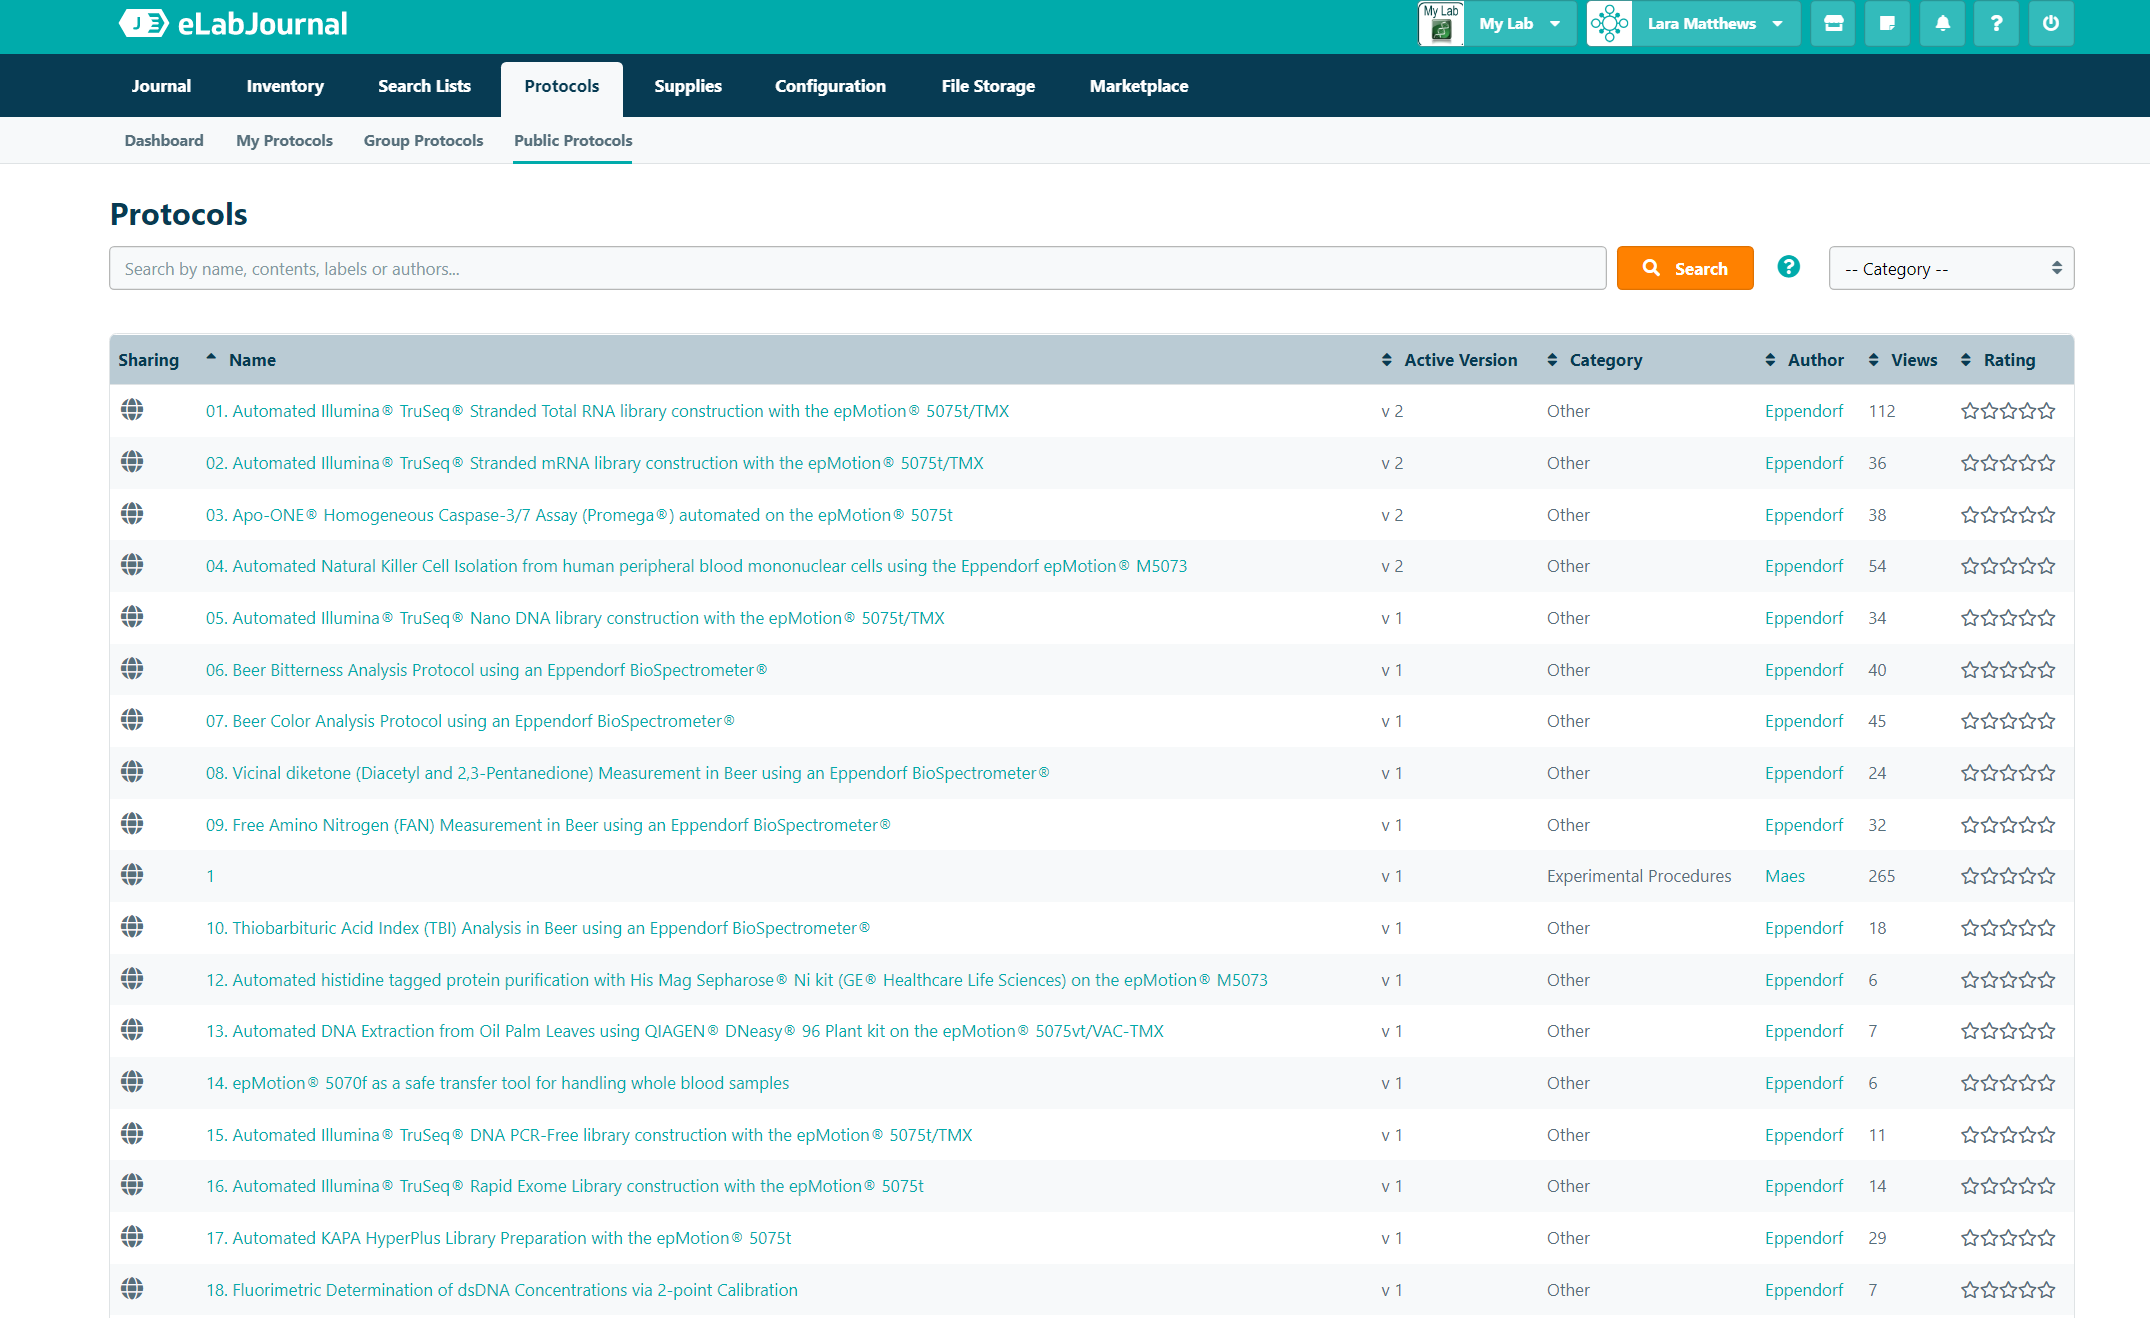The height and width of the screenshot is (1318, 2150).
Task: Open the sticky notes icon
Action: click(x=1887, y=23)
